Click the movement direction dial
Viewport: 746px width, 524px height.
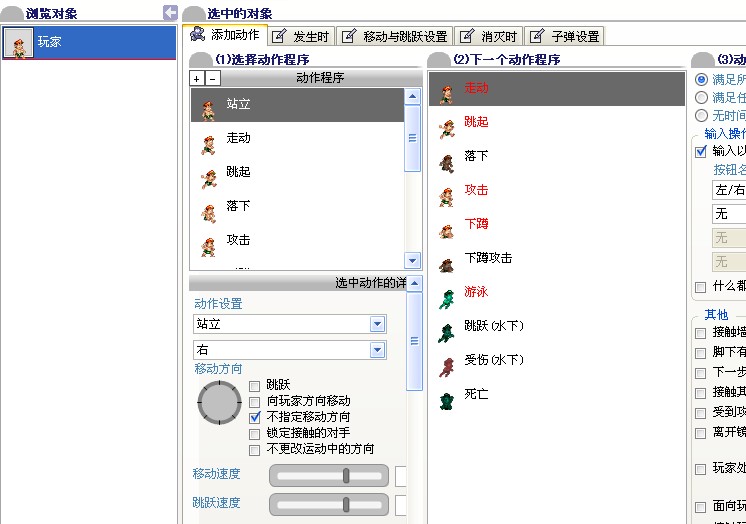click(x=219, y=403)
